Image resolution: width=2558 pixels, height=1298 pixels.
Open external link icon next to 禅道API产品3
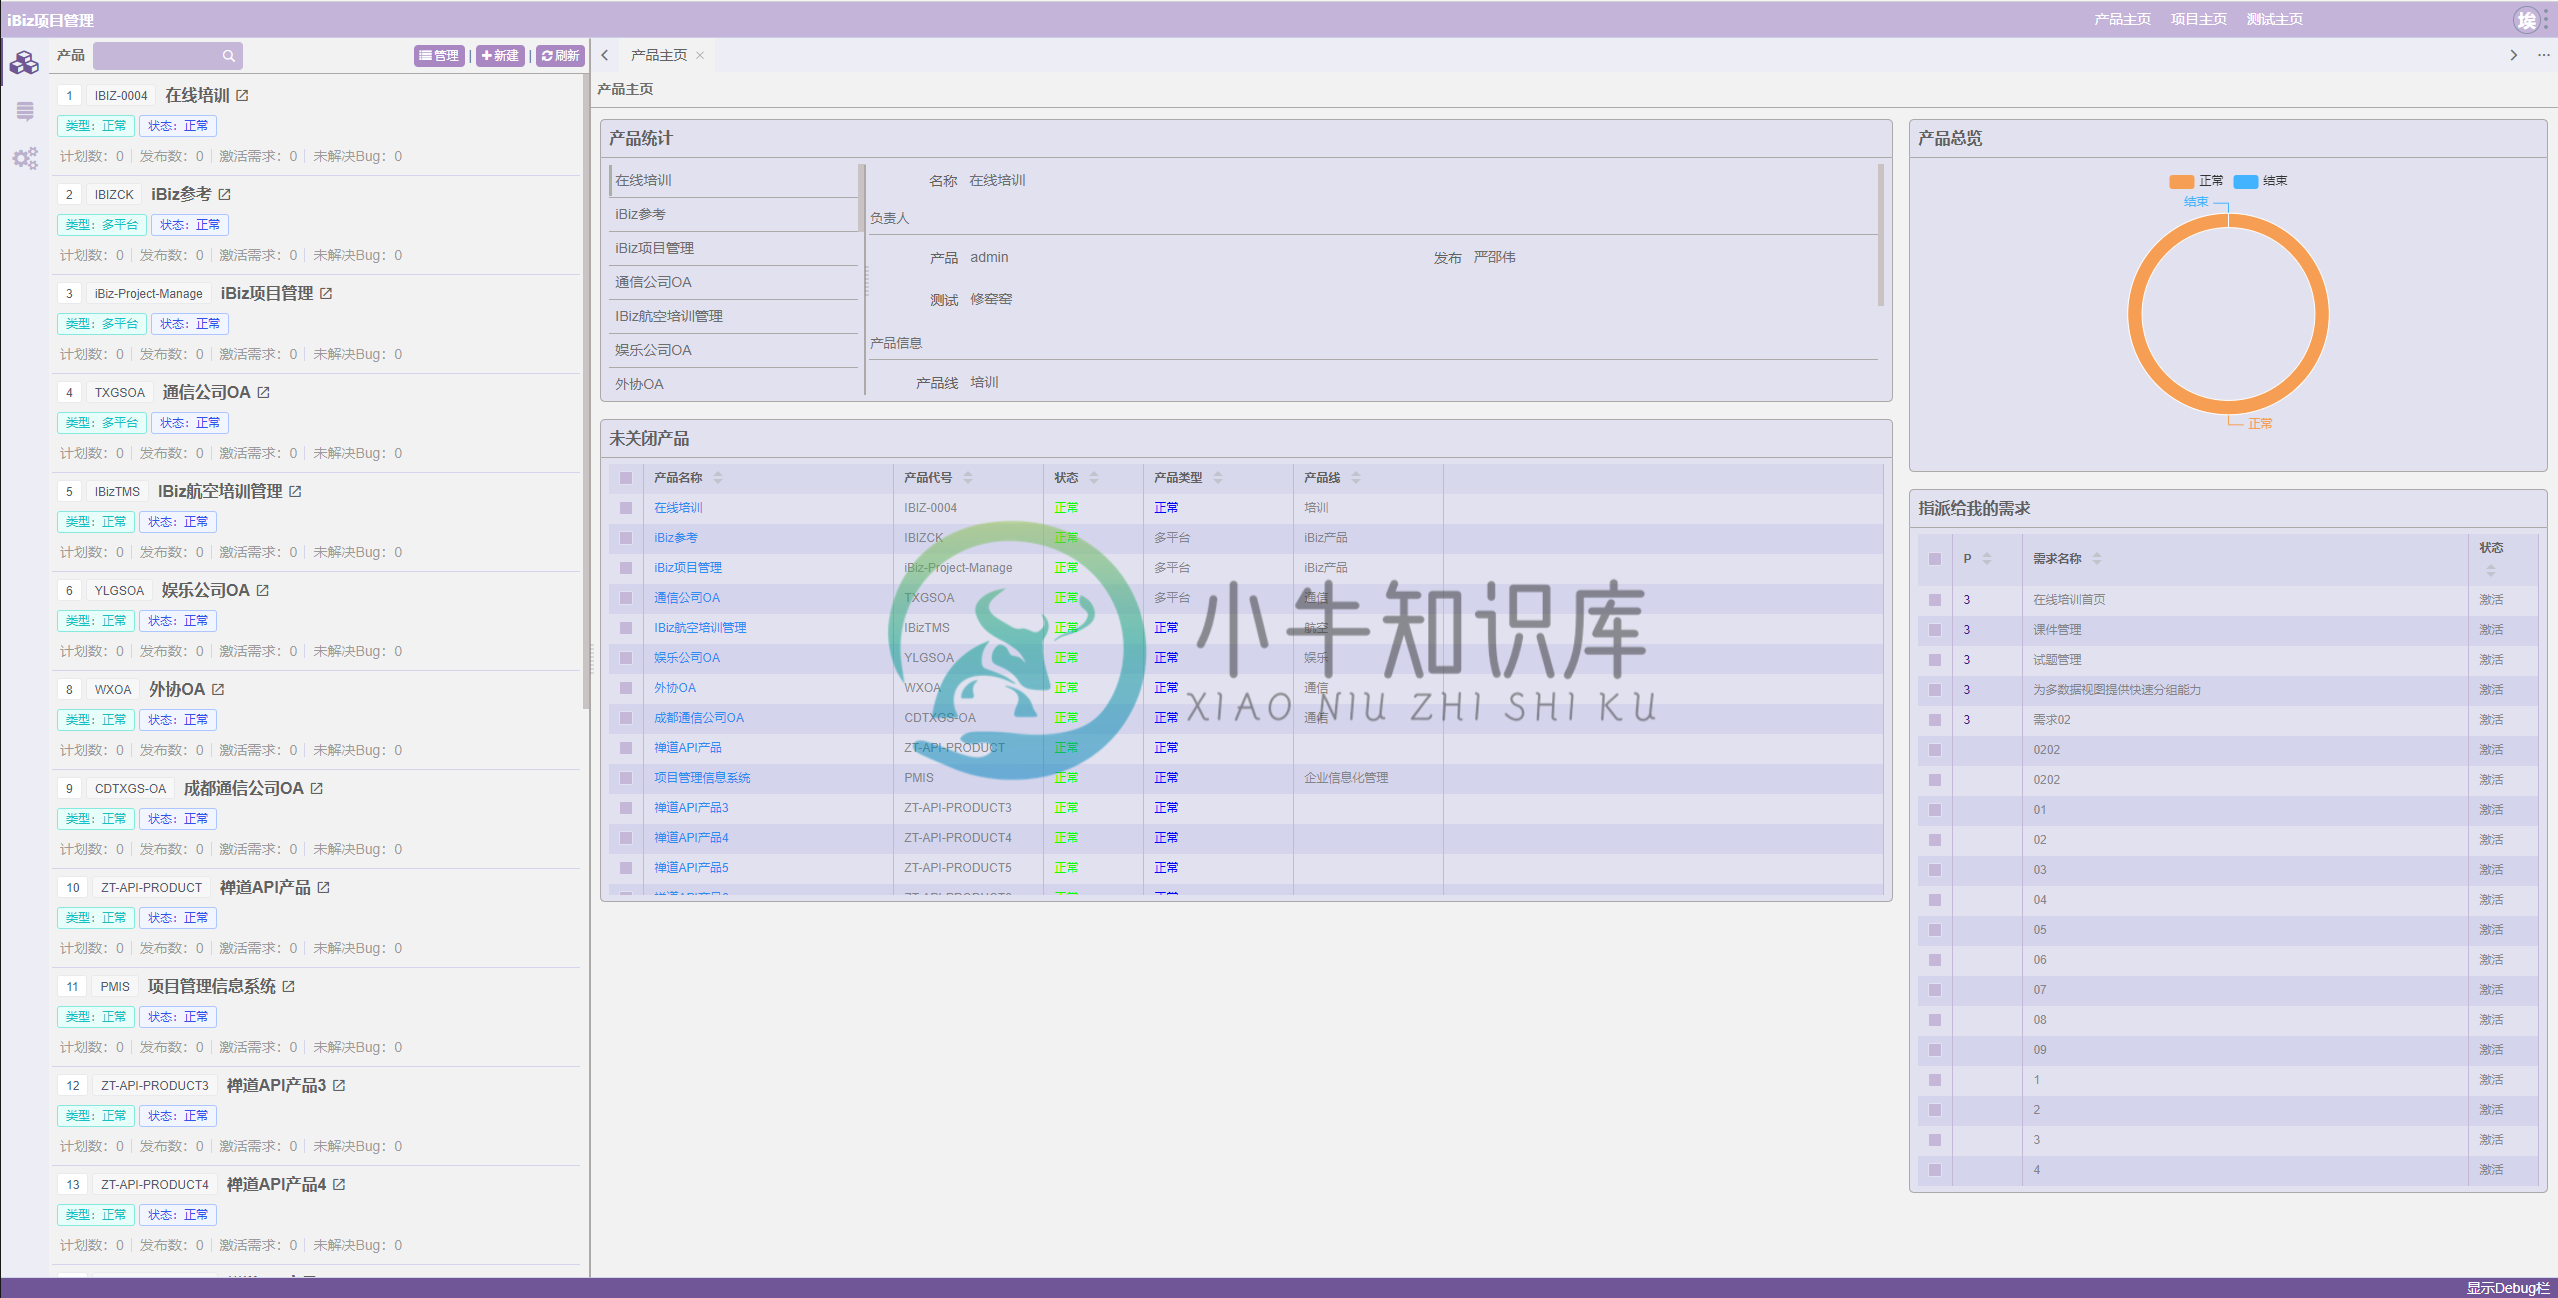(x=339, y=1085)
